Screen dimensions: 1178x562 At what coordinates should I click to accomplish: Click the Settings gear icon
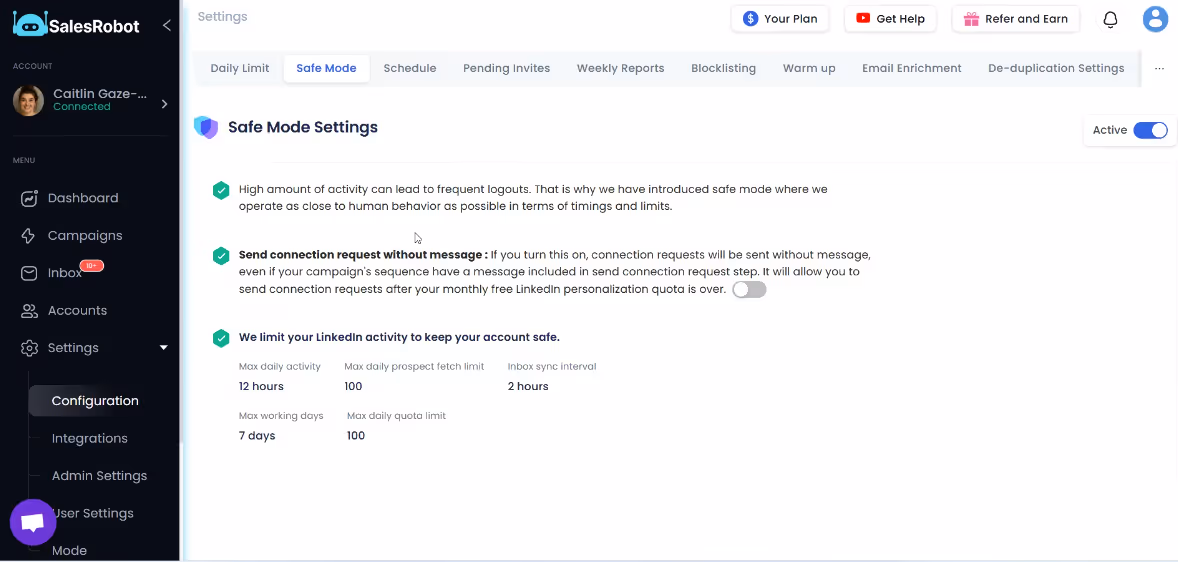(29, 349)
